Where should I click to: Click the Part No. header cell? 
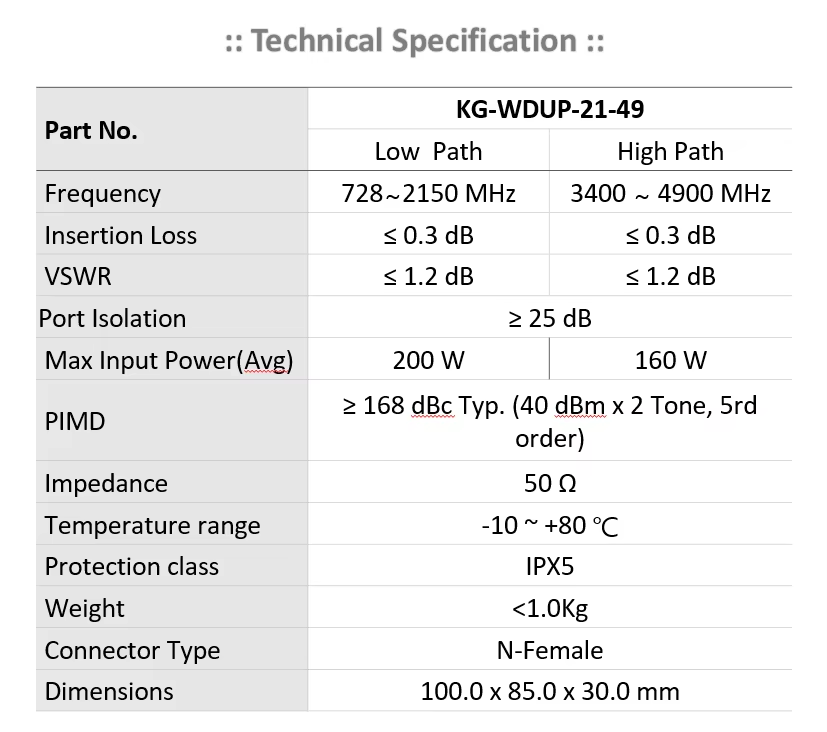pos(172,130)
